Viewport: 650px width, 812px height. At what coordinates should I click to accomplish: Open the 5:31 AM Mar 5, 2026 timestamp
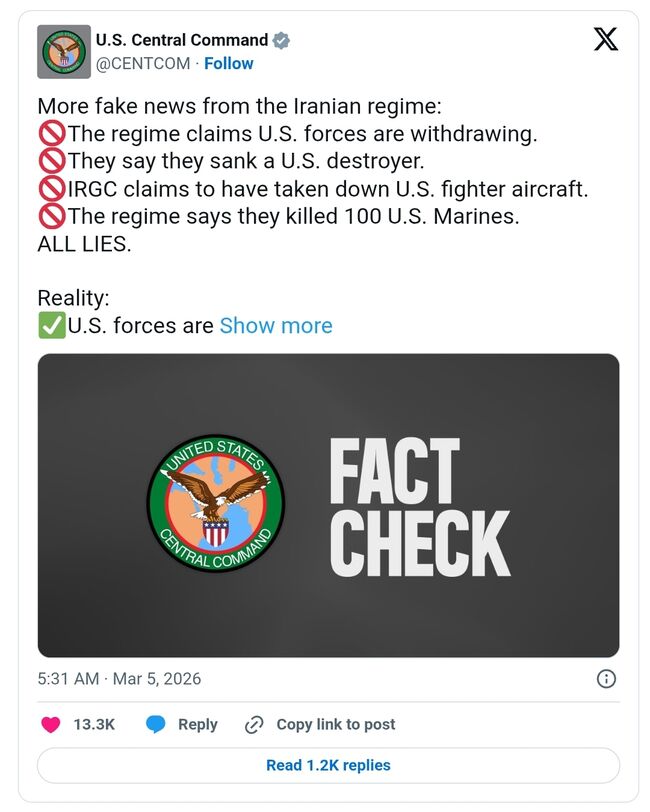pyautogui.click(x=119, y=679)
